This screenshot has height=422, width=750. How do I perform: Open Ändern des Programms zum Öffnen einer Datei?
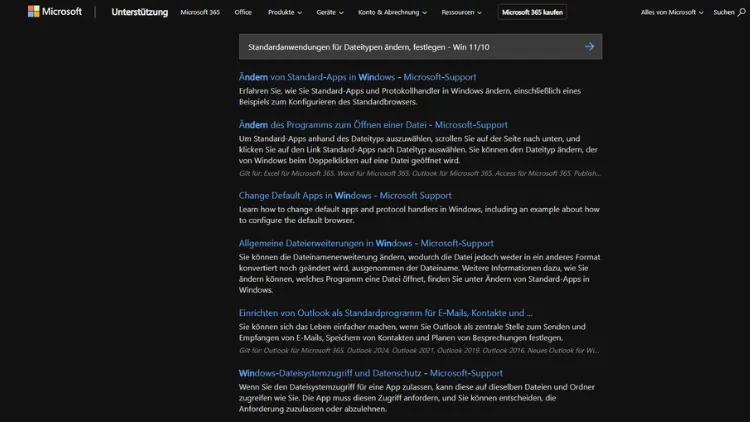pyautogui.click(x=373, y=125)
